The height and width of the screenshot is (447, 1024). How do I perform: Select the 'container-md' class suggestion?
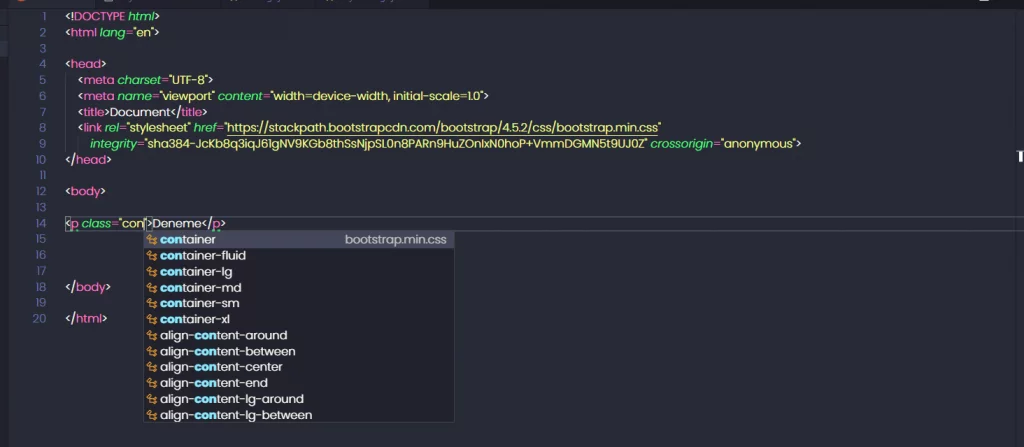pyautogui.click(x=298, y=288)
